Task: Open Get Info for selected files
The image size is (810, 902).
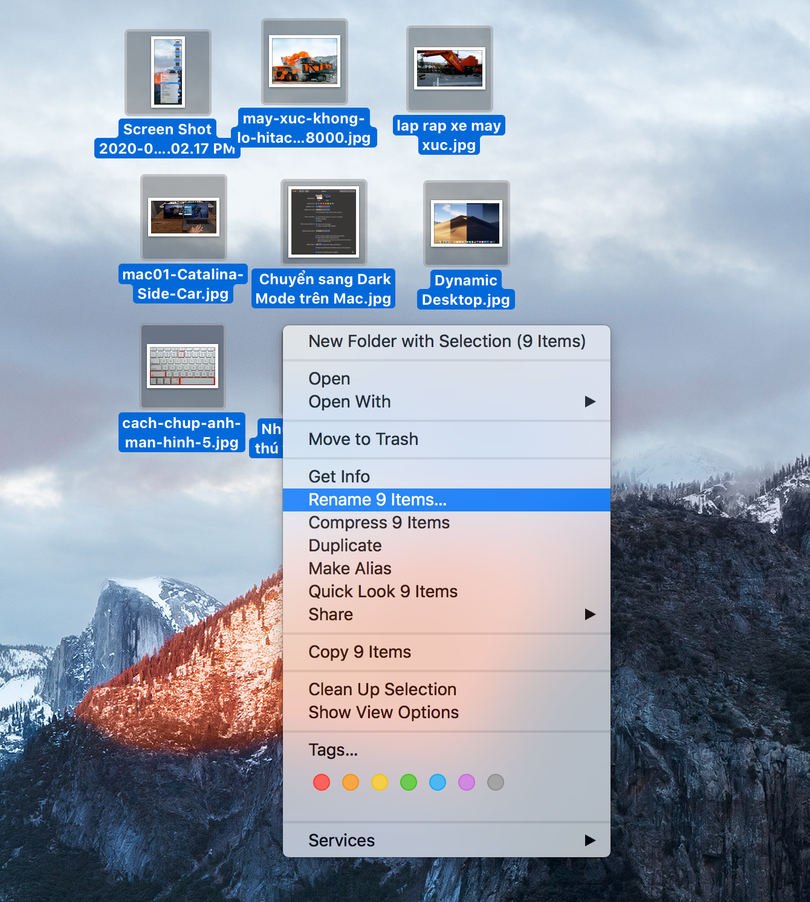Action: 339,477
